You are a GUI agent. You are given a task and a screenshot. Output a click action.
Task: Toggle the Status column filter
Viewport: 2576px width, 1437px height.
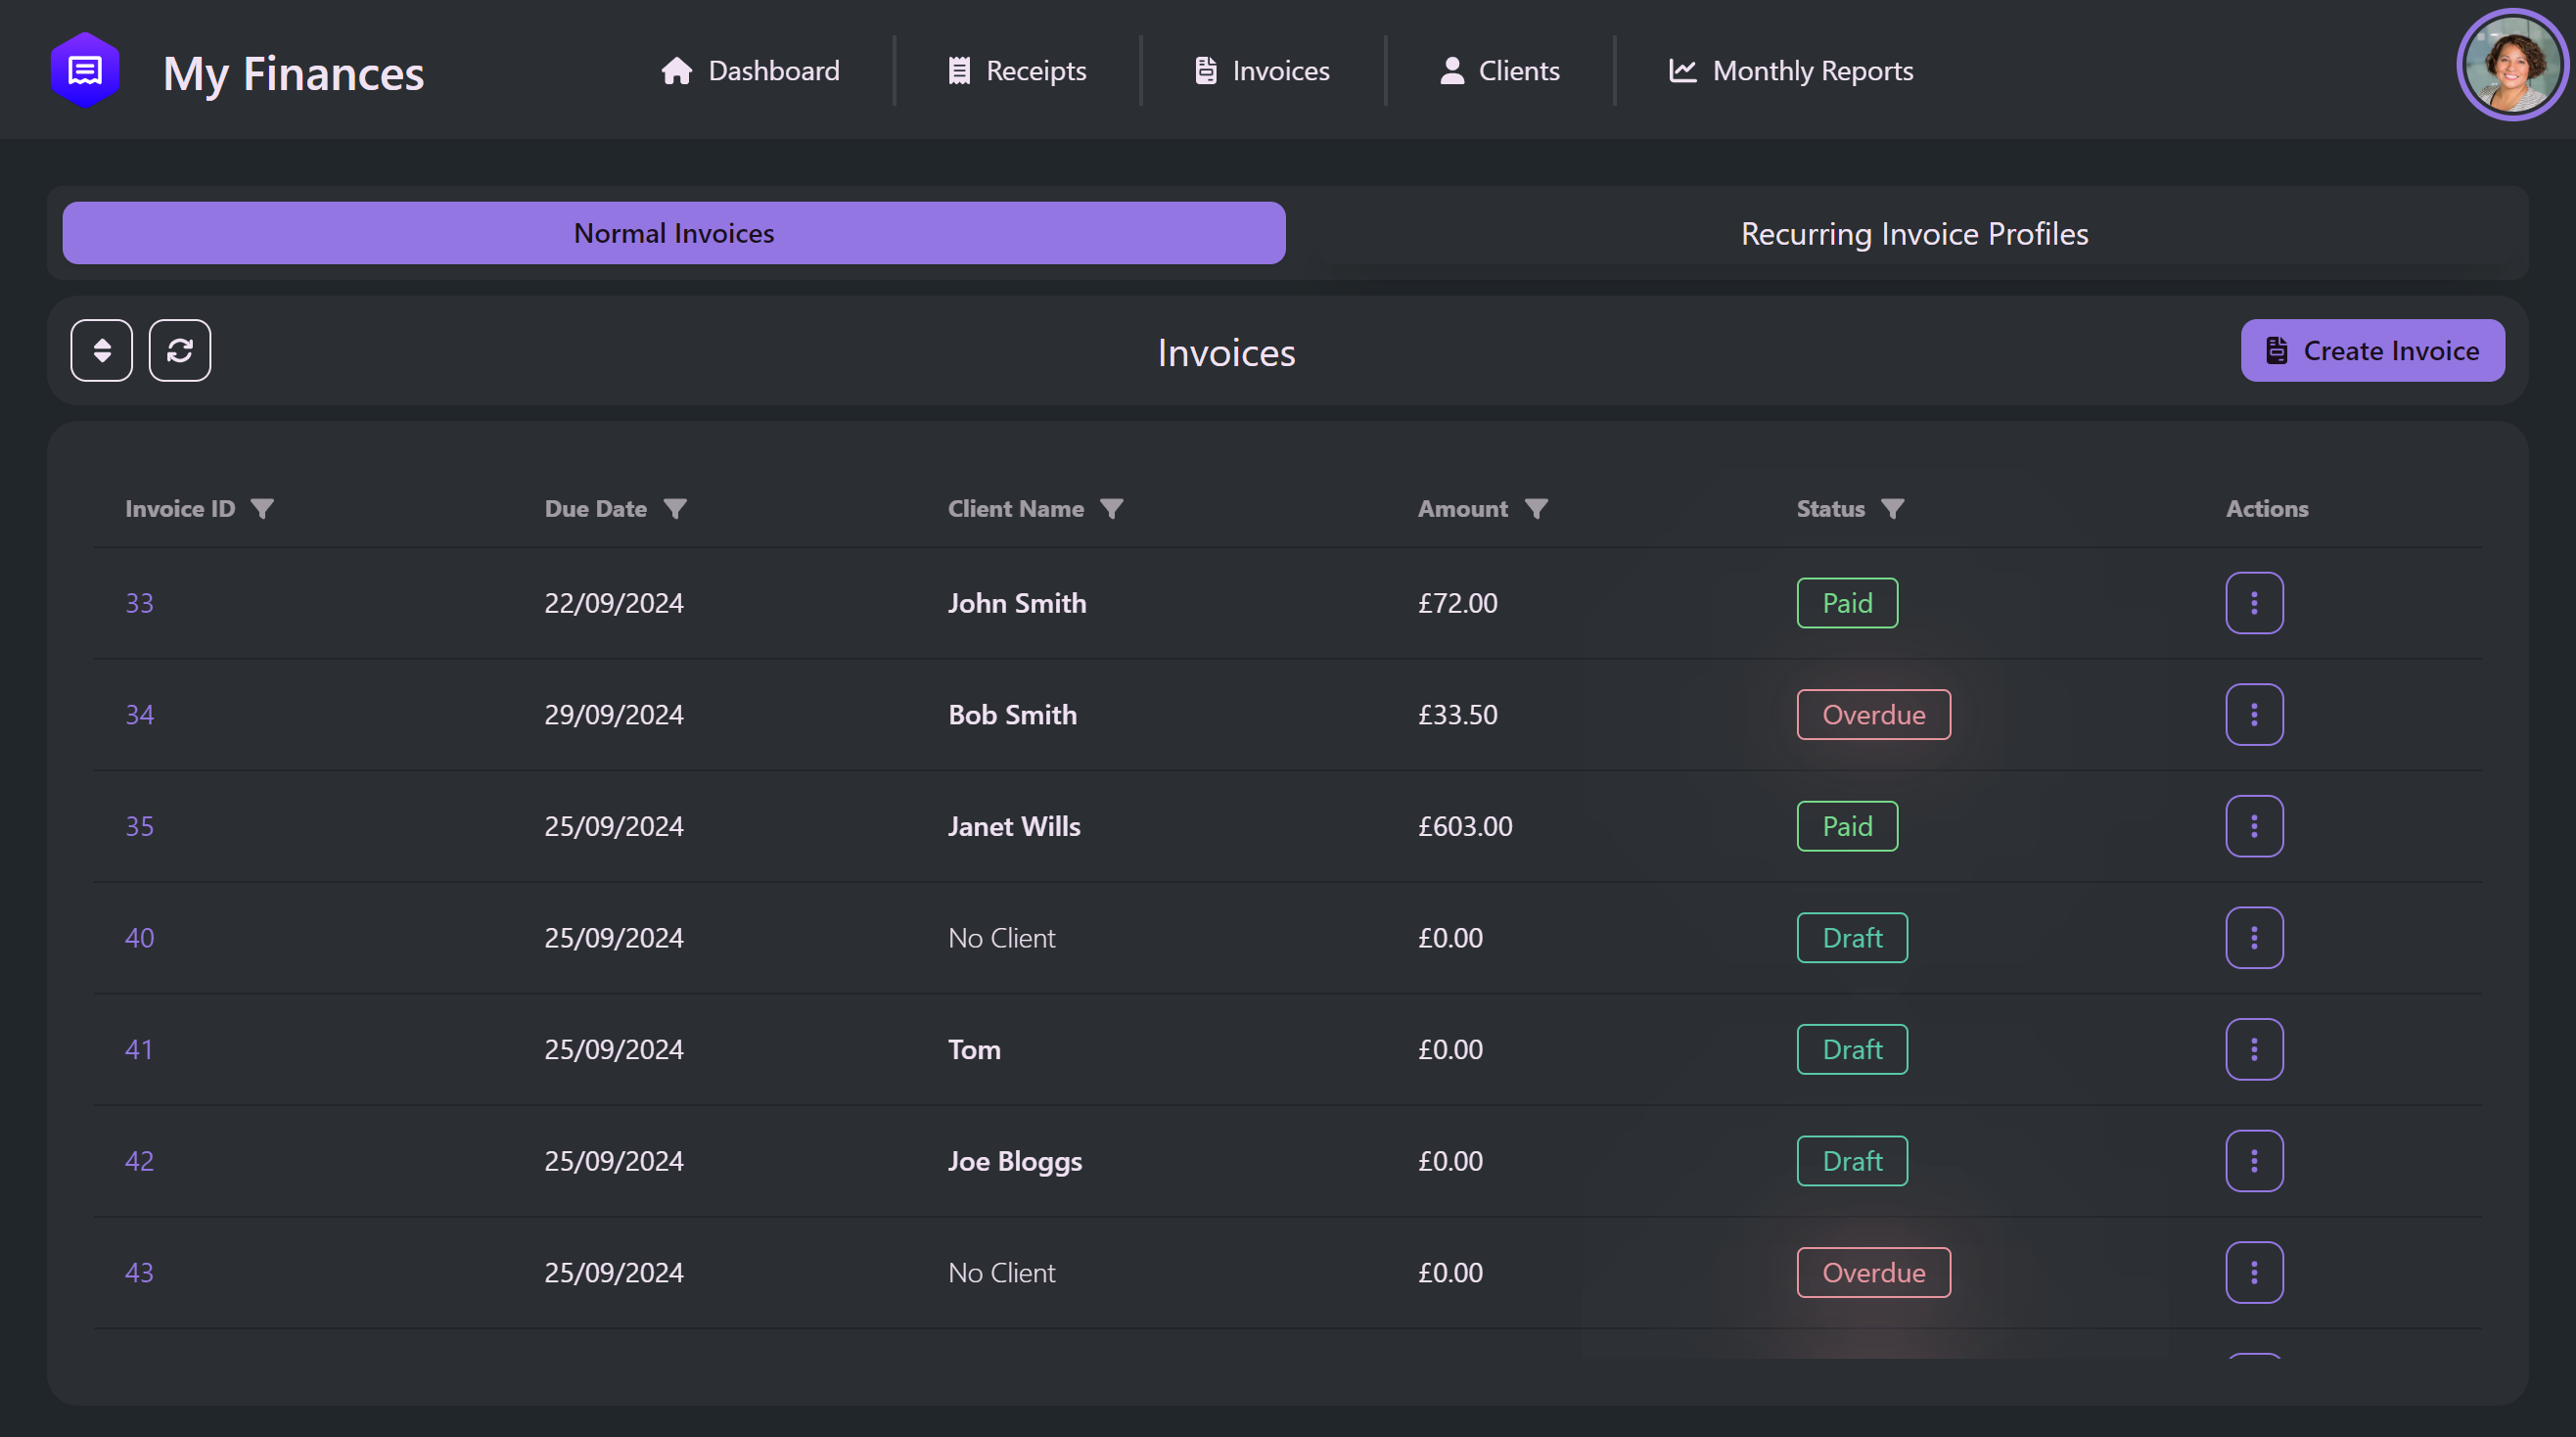click(1893, 508)
